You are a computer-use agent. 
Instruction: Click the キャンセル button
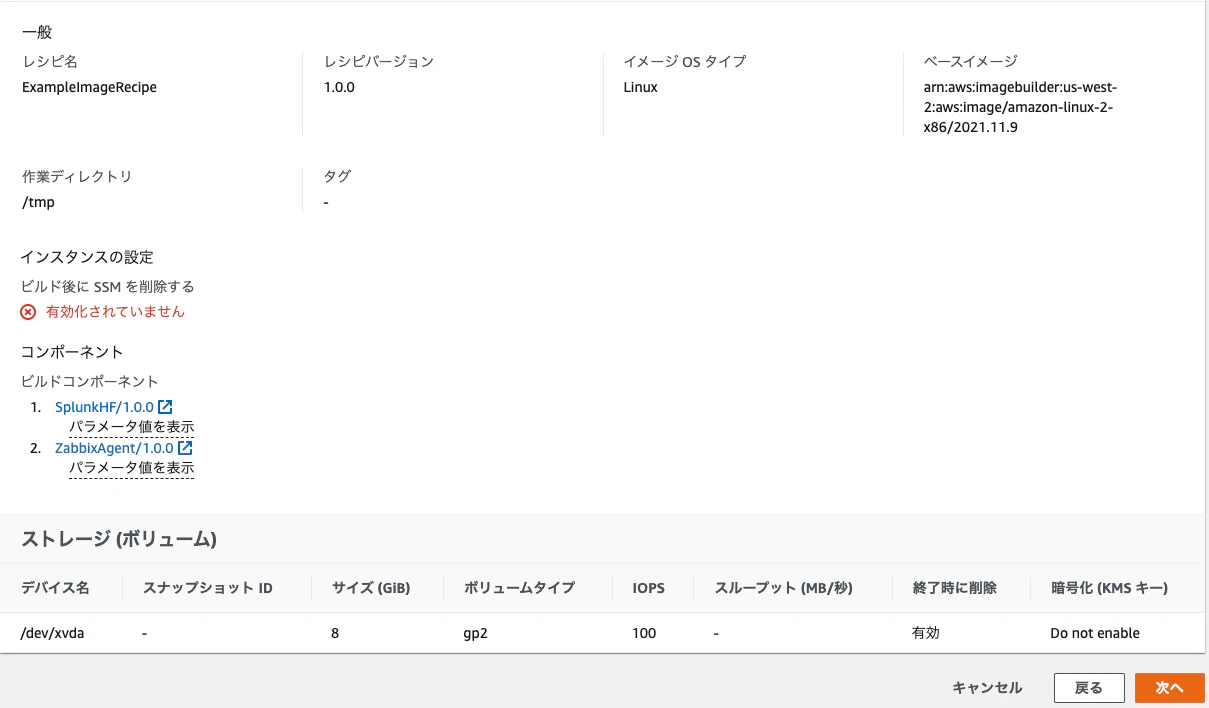pyautogui.click(x=987, y=688)
